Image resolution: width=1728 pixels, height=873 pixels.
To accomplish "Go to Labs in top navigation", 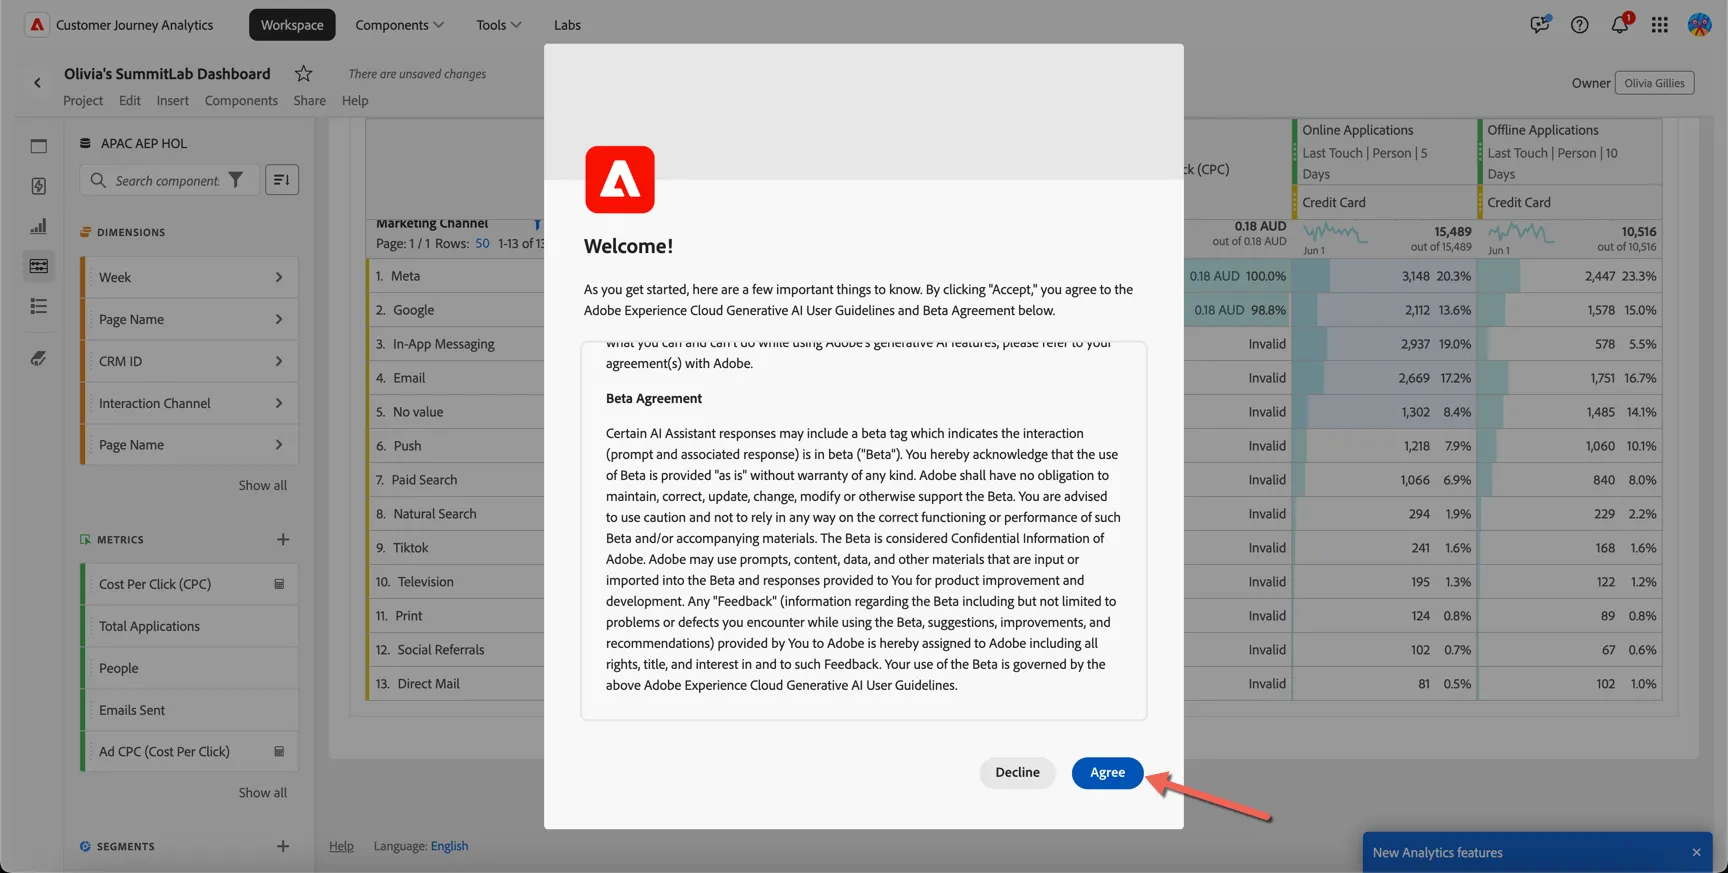I will (567, 25).
